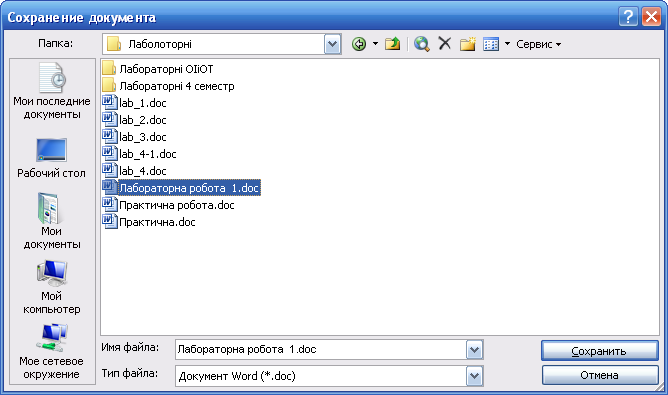Screen dimensions: 668x395
Task: Select lab_4-1.doc Word file icon
Action: click(109, 154)
